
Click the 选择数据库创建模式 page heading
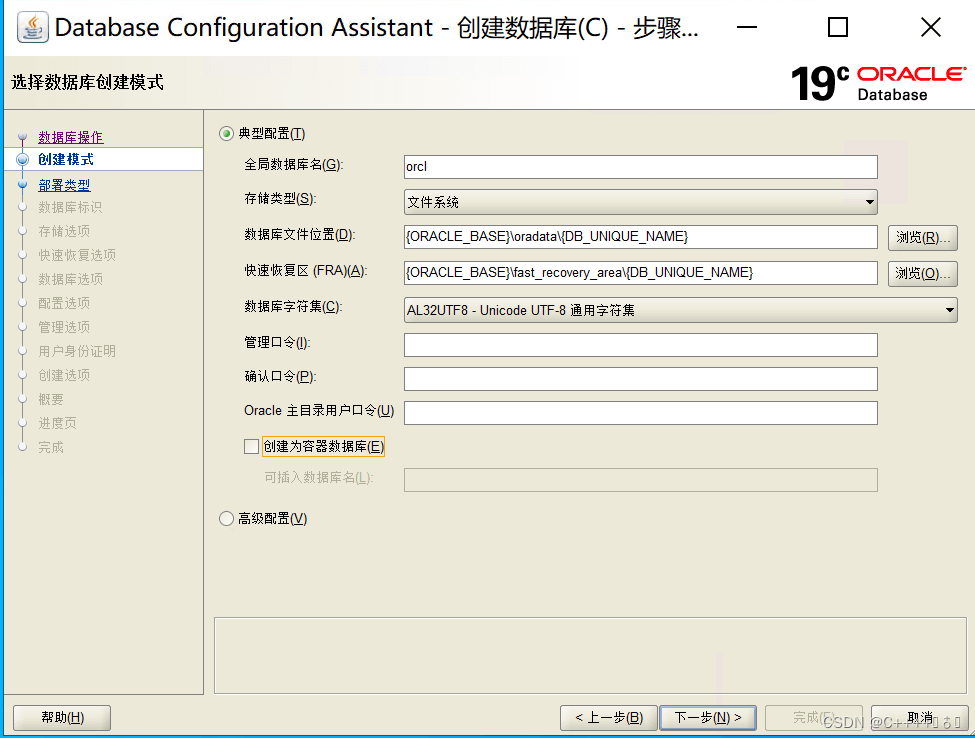pyautogui.click(x=87, y=82)
